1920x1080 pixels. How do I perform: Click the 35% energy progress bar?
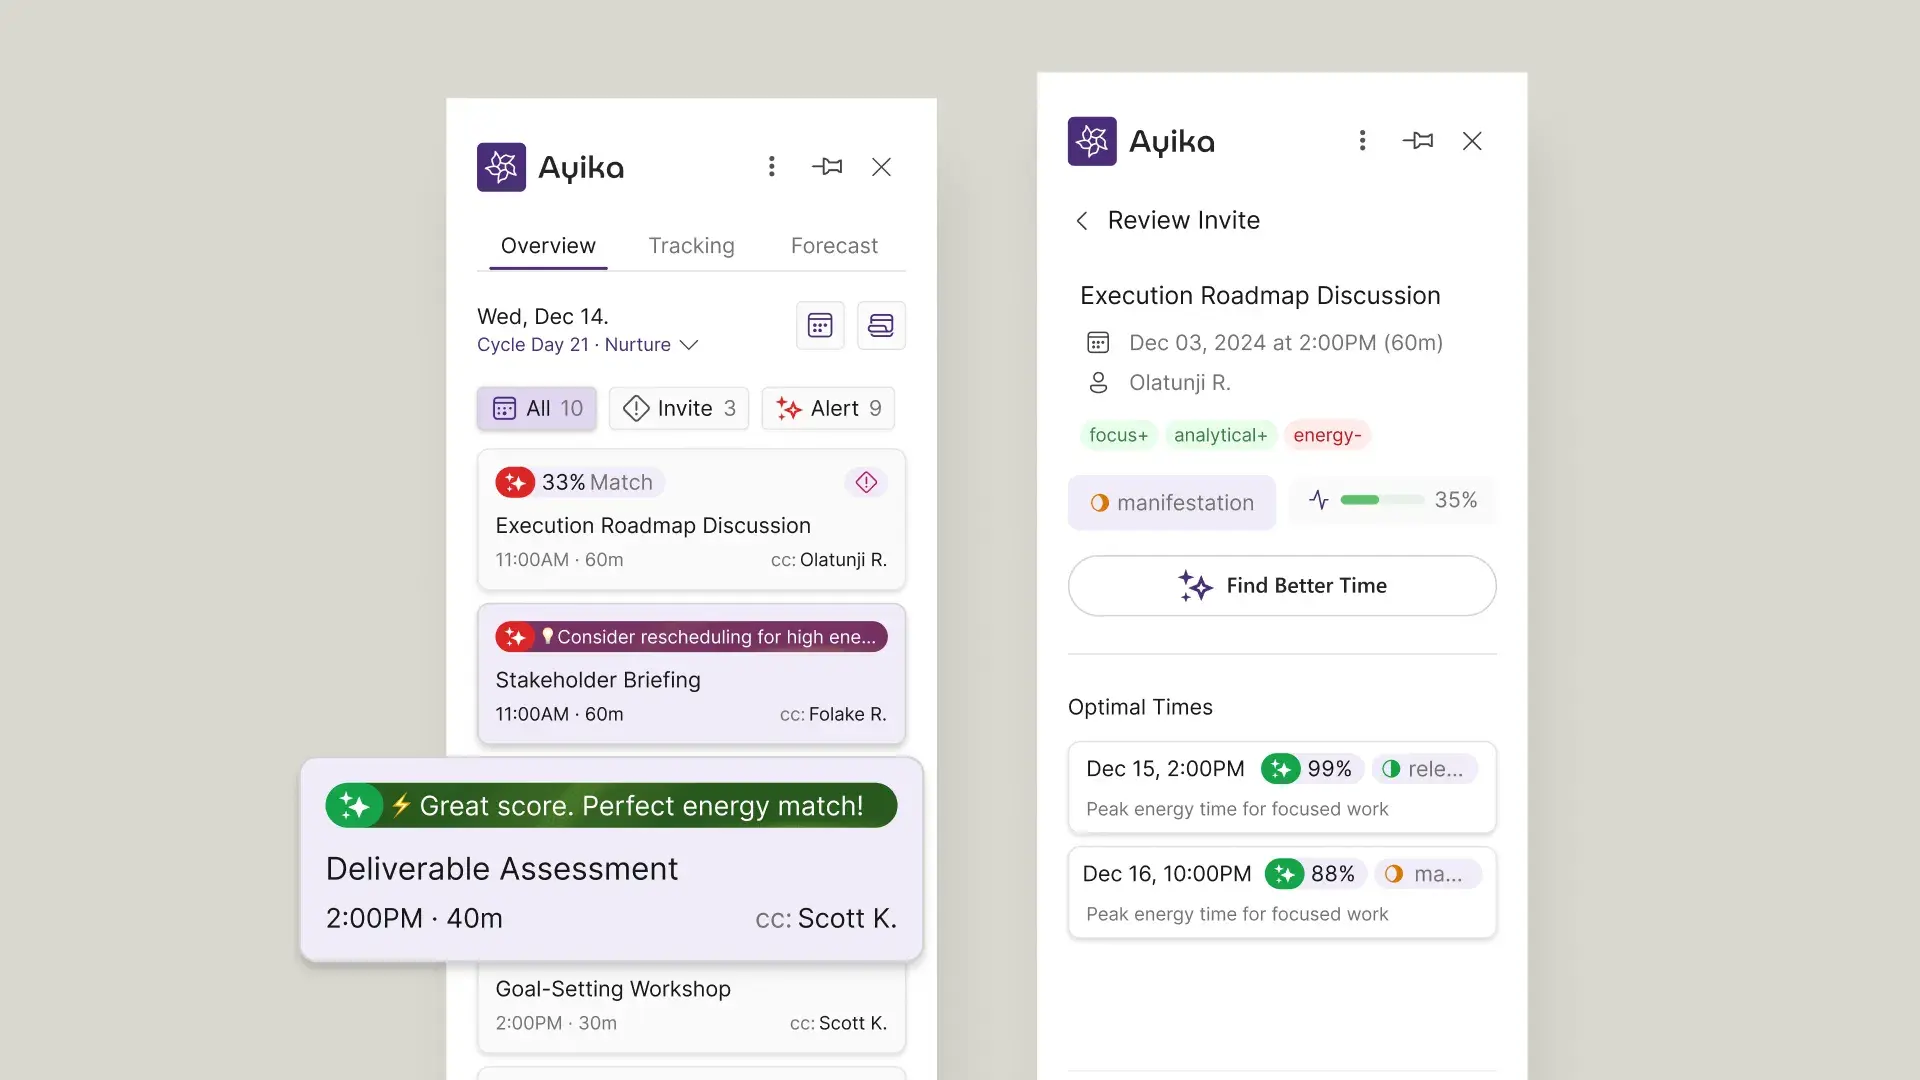tap(1382, 500)
